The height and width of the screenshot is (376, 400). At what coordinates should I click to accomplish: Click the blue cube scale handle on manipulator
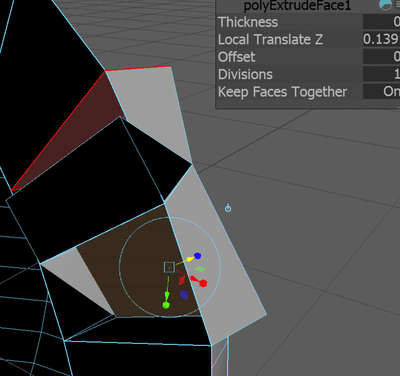tap(198, 256)
